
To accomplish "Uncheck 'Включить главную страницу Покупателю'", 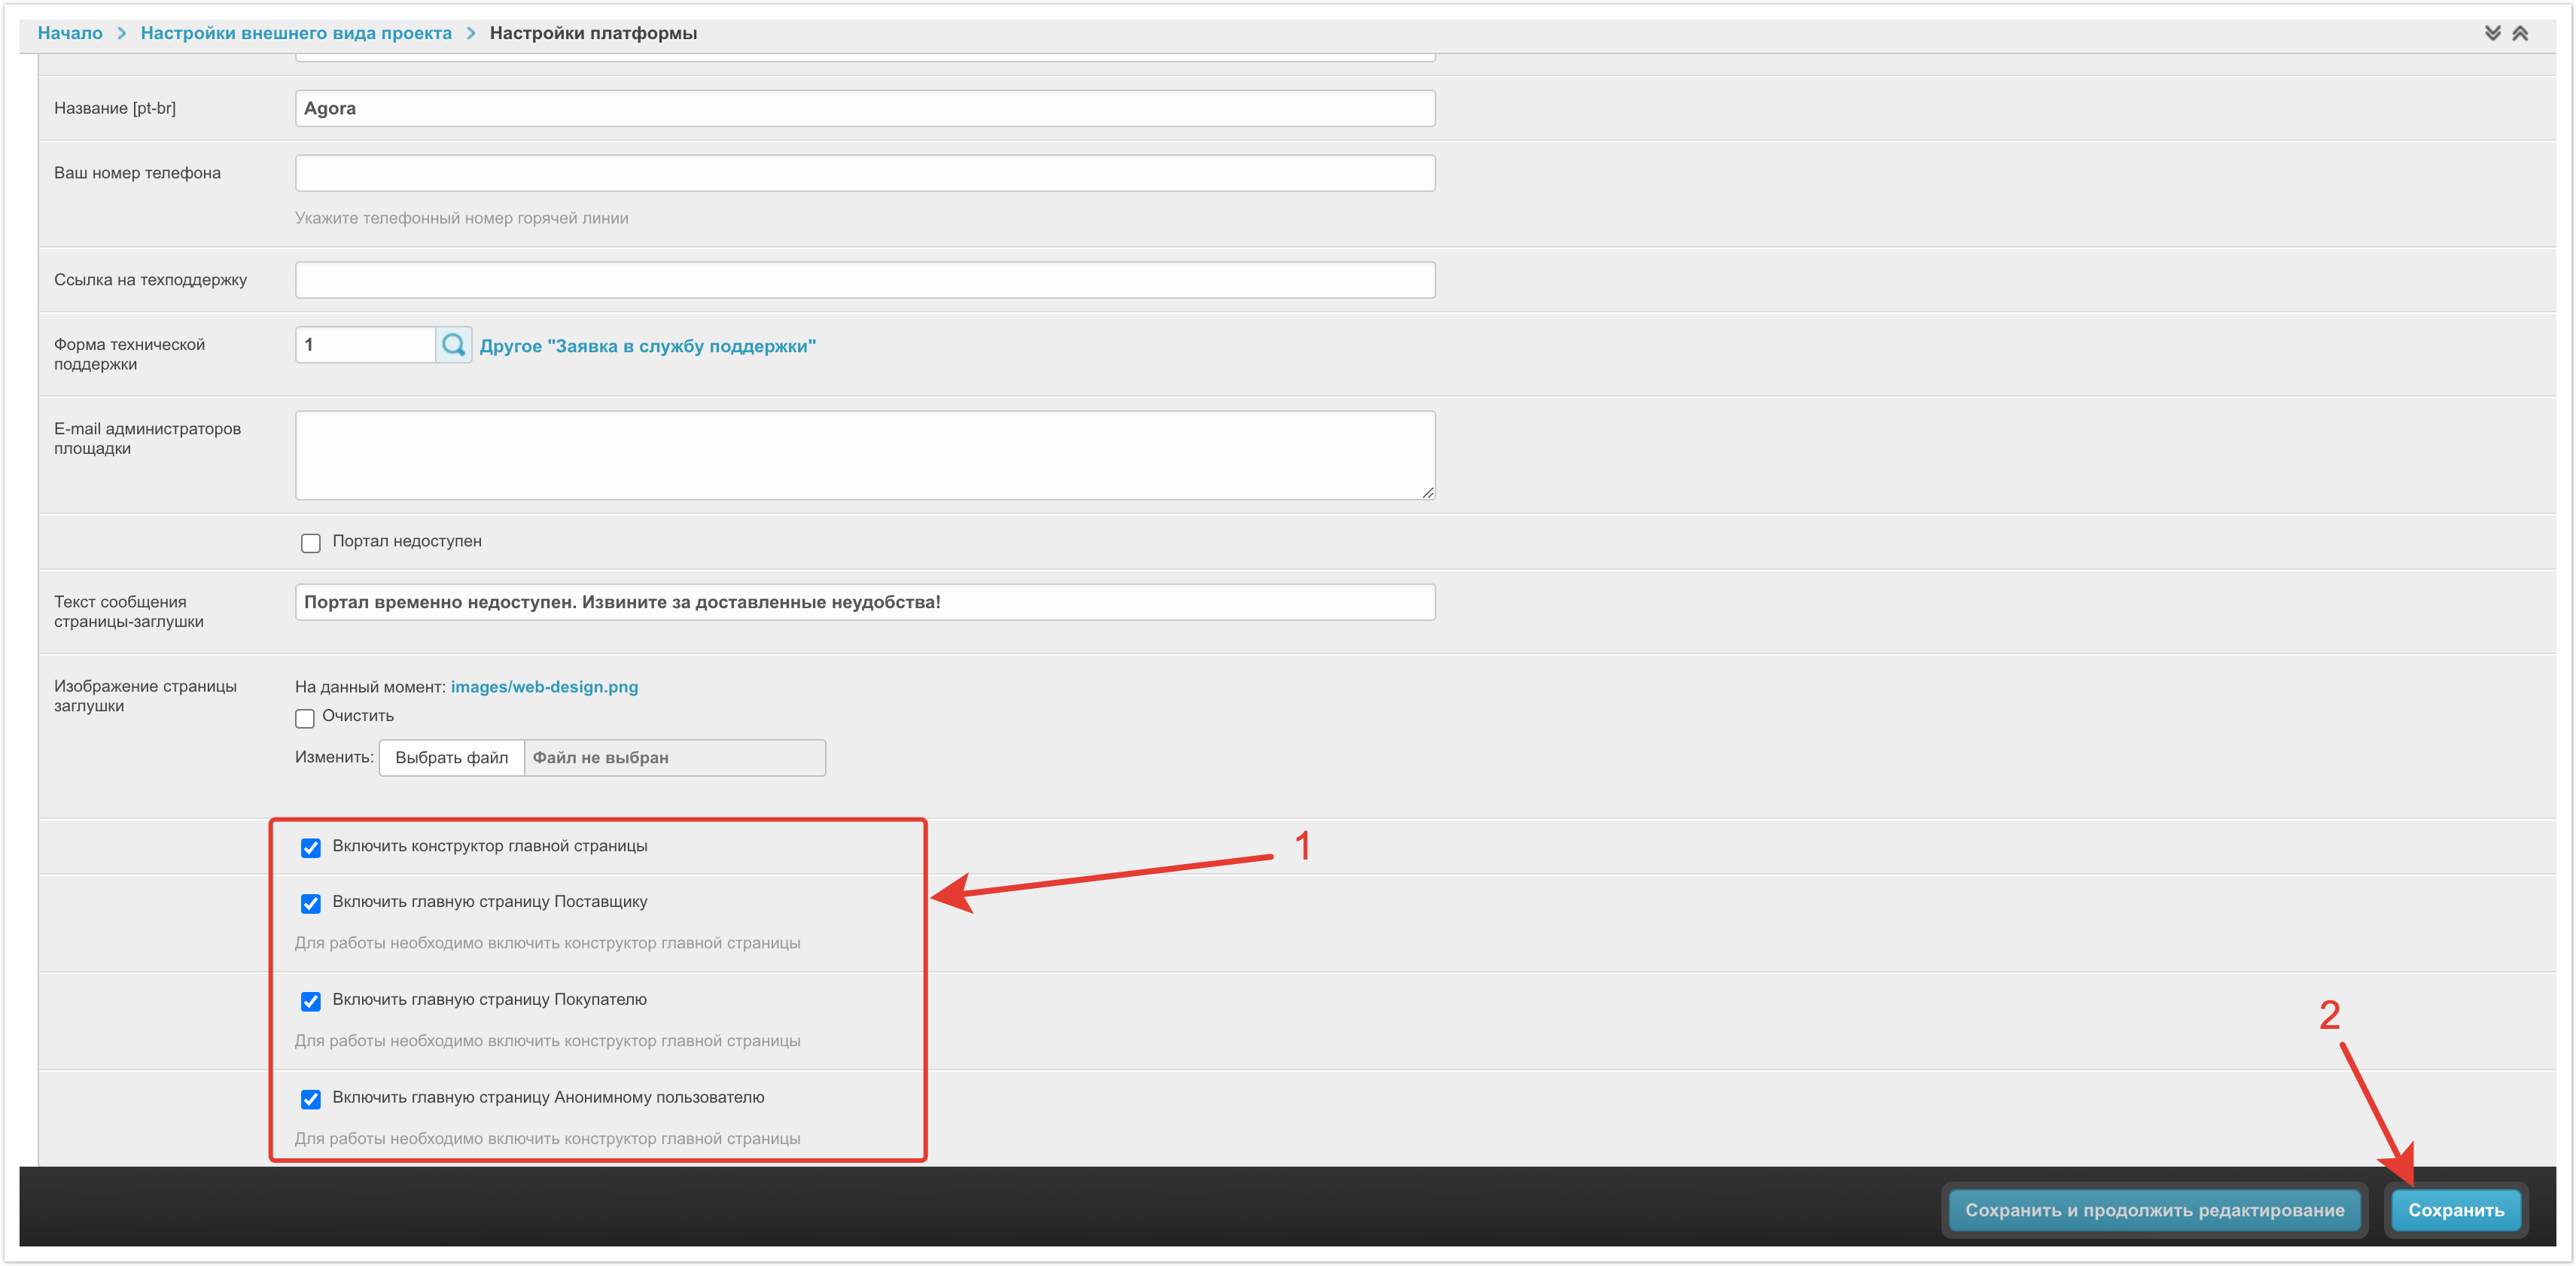I will (x=311, y=1002).
